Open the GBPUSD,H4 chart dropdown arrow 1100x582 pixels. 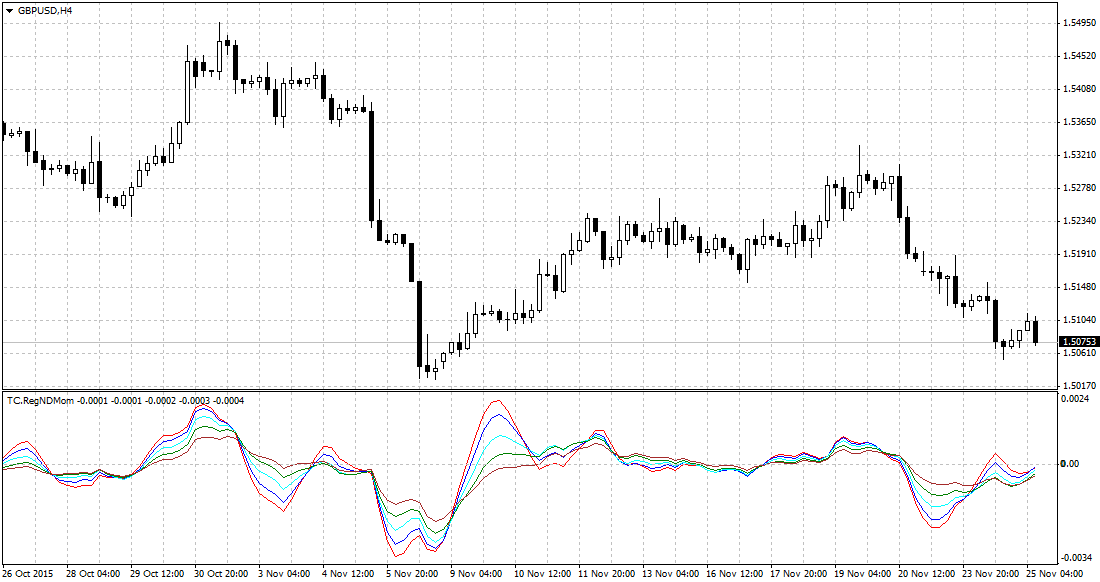click(x=9, y=11)
